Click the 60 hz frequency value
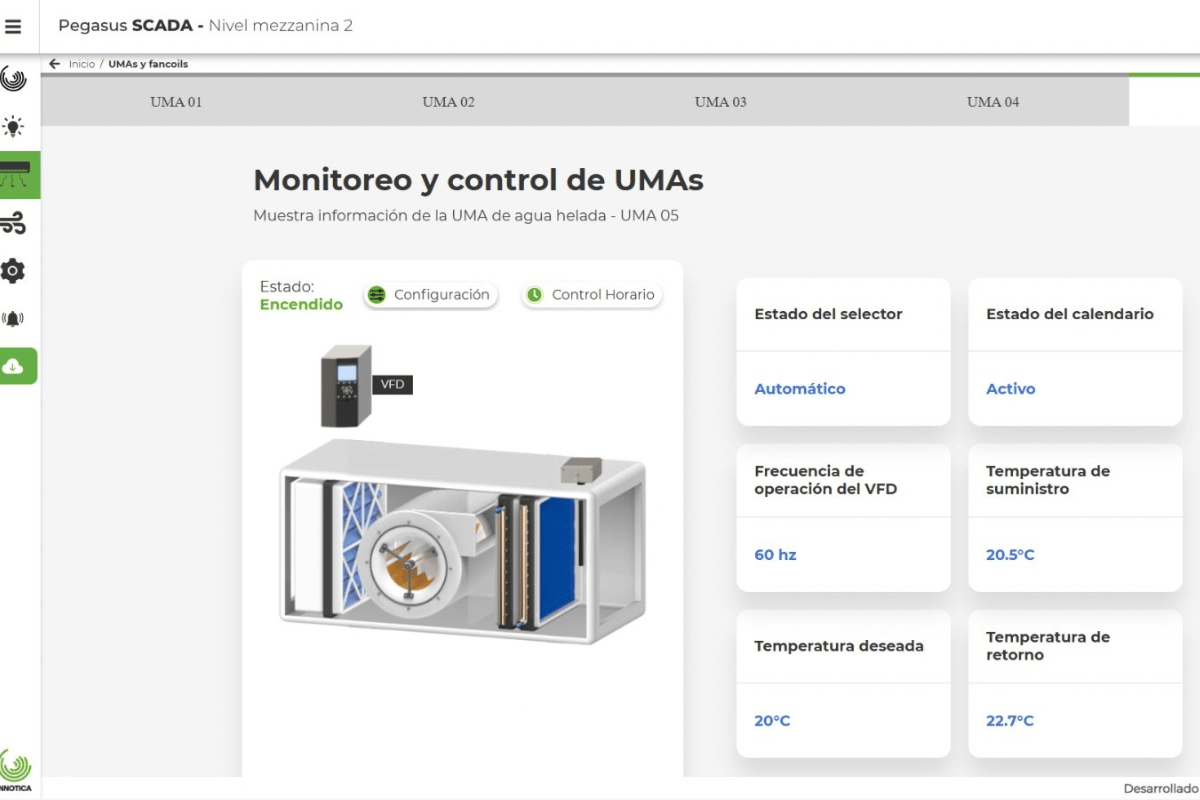The image size is (1200, 800). [x=775, y=555]
